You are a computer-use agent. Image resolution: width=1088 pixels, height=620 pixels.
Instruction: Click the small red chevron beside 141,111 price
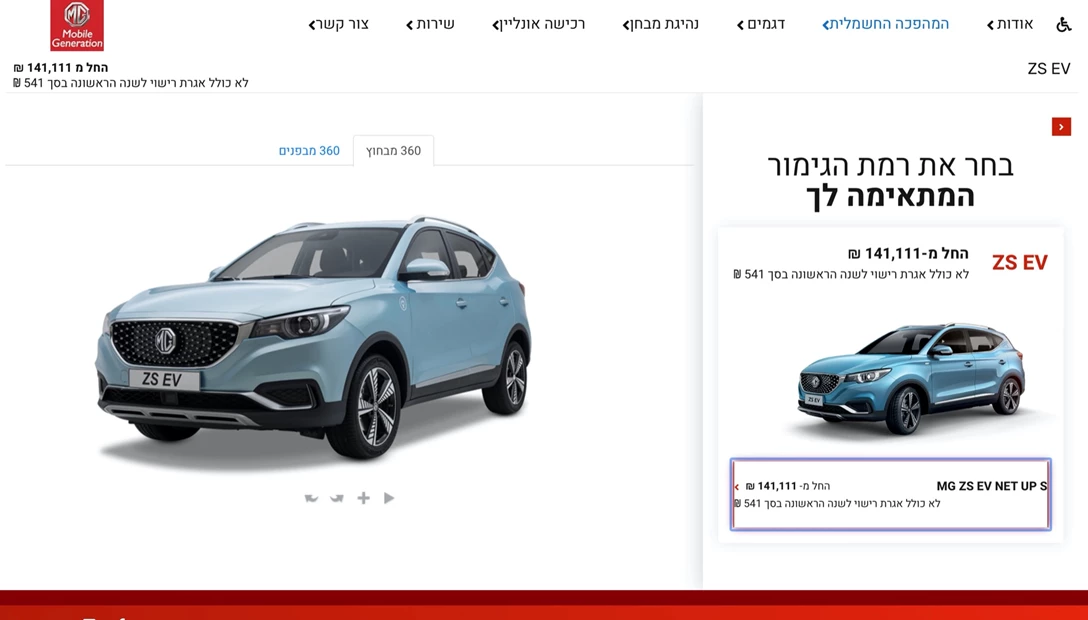pos(737,487)
